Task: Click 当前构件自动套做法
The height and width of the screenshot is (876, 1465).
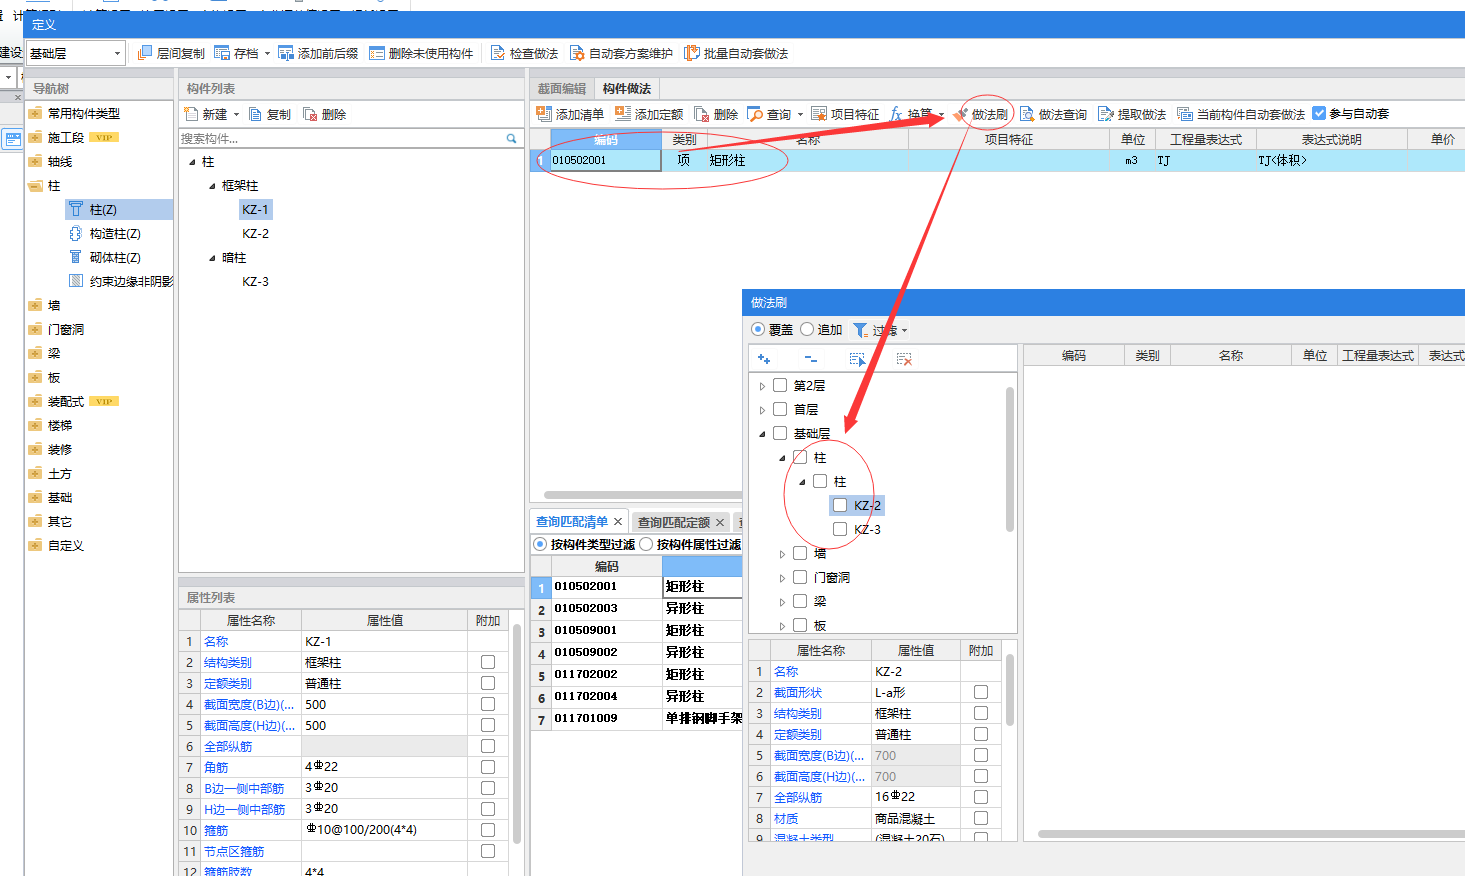Action: point(1241,114)
